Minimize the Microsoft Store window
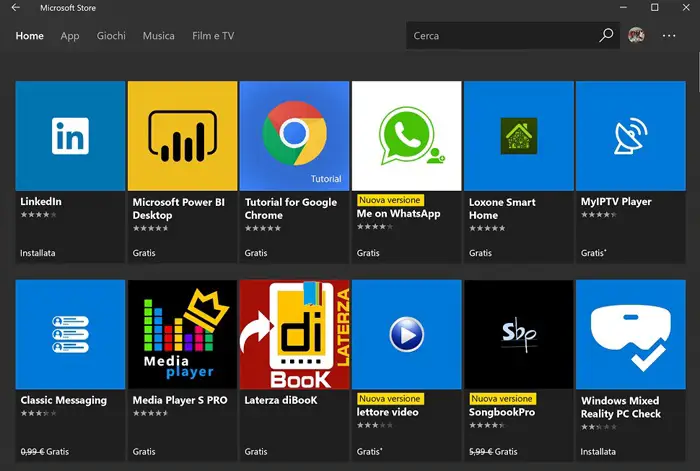The height and width of the screenshot is (471, 700). pyautogui.click(x=623, y=8)
